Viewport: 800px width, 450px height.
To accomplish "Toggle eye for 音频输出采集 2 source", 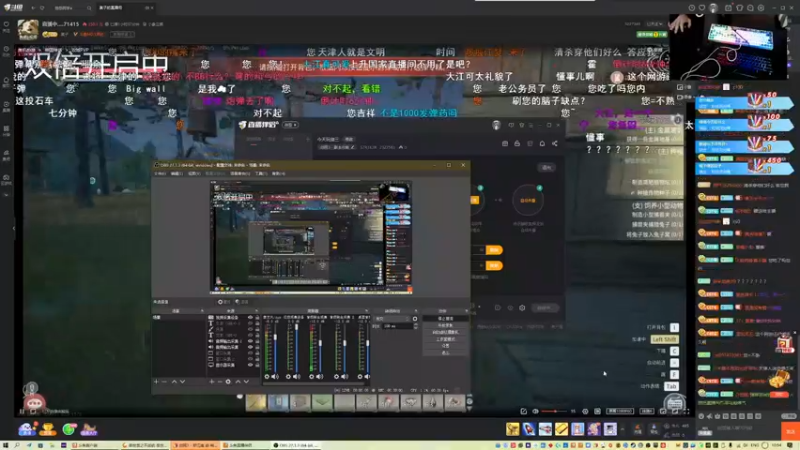I will (250, 341).
